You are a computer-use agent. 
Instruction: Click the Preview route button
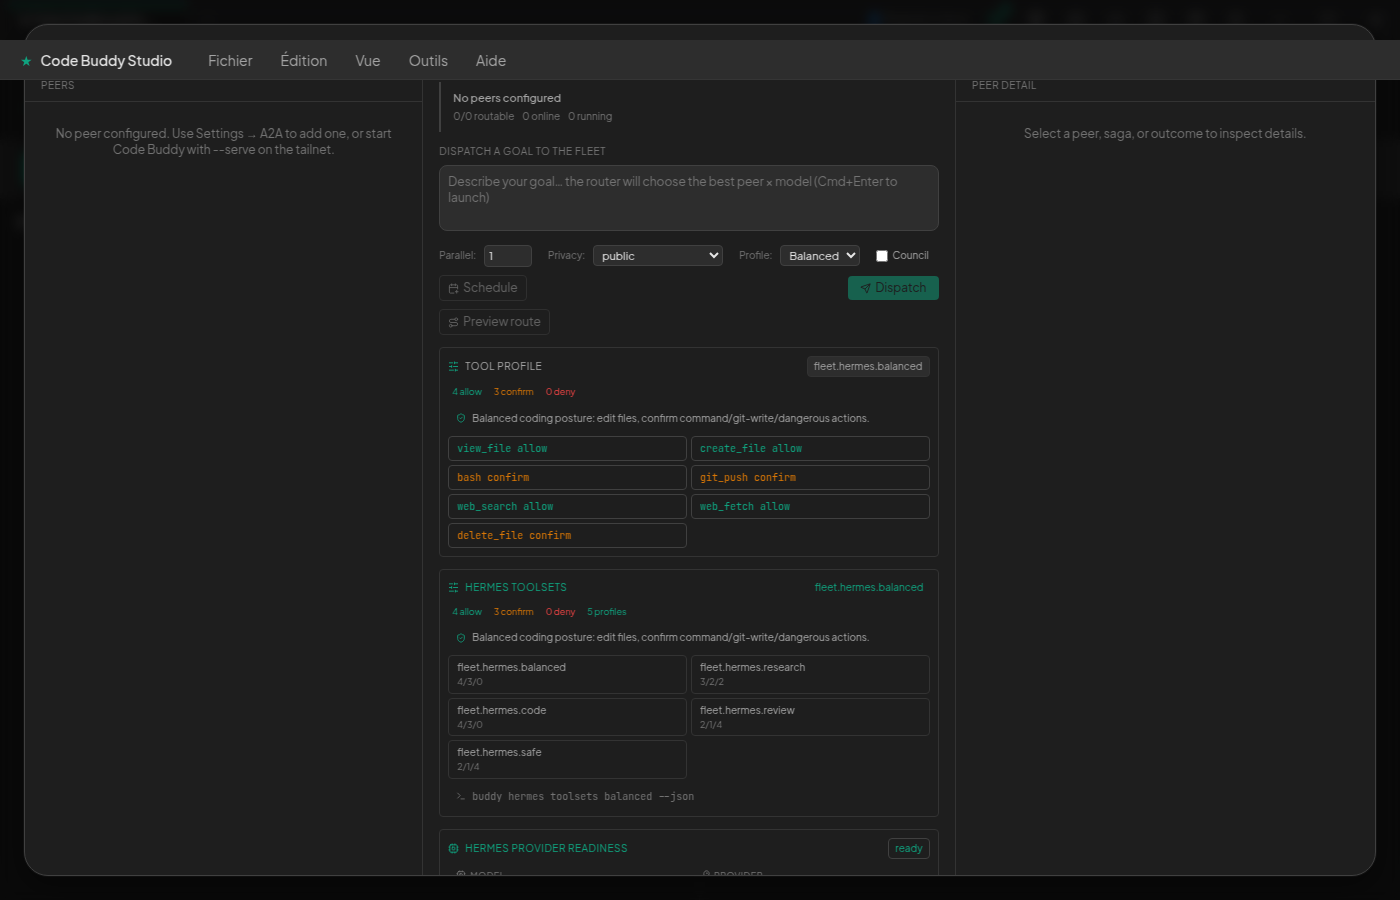click(494, 322)
